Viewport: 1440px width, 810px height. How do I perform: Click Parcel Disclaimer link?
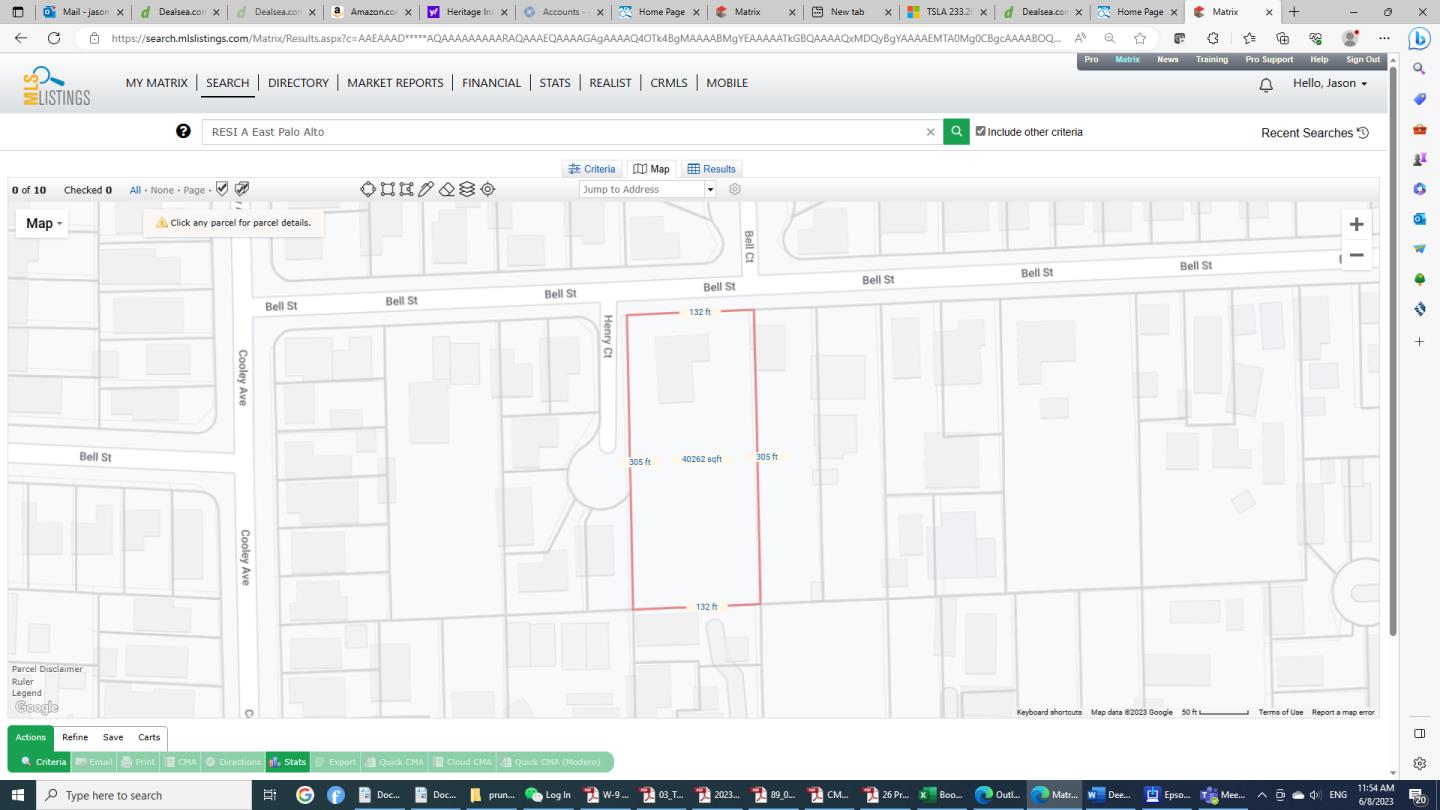[47, 669]
